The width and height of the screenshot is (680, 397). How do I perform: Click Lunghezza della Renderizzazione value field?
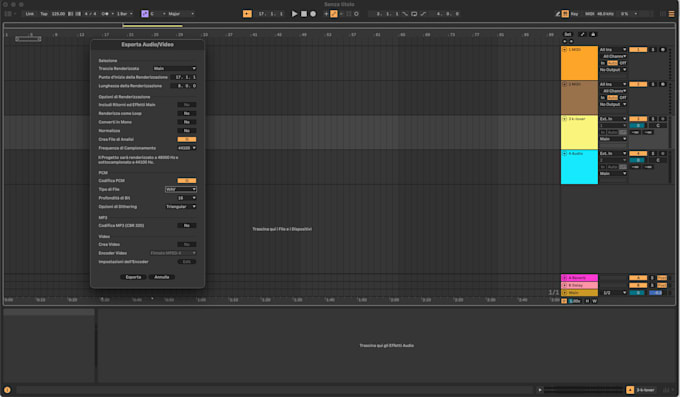(184, 86)
